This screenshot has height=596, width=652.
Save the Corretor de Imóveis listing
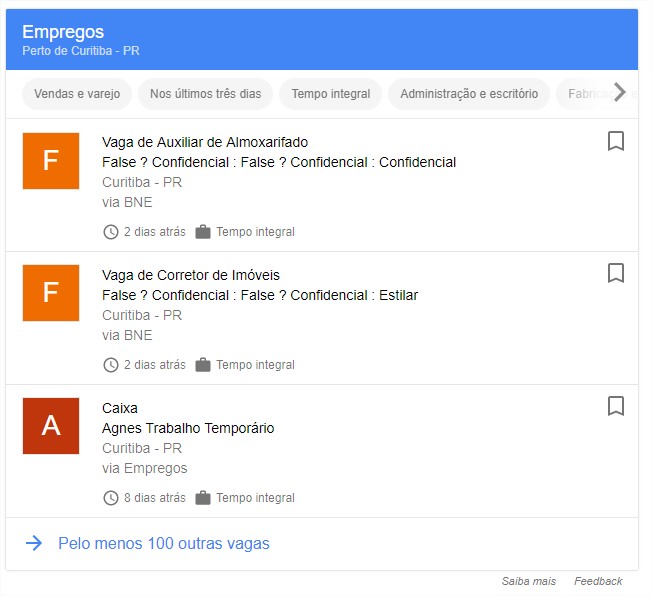point(616,273)
